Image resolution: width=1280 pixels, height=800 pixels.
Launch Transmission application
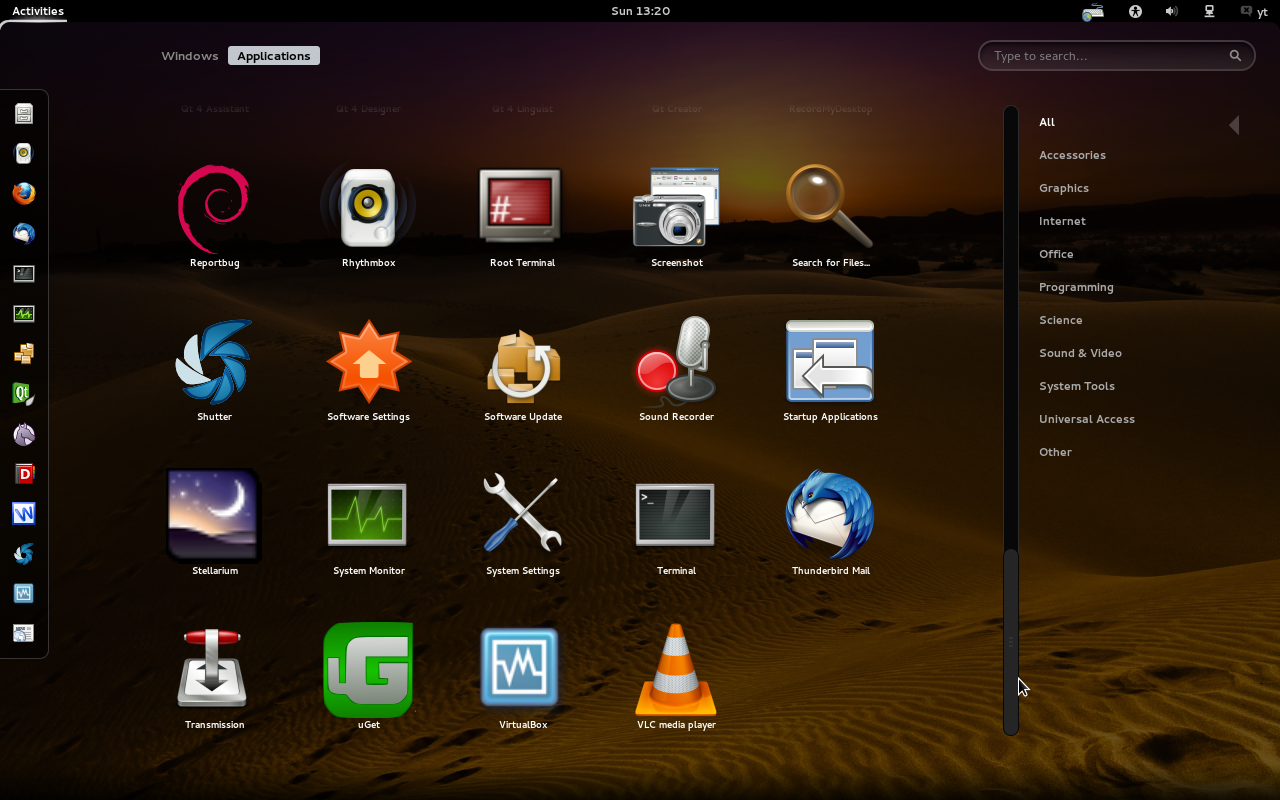pos(214,678)
